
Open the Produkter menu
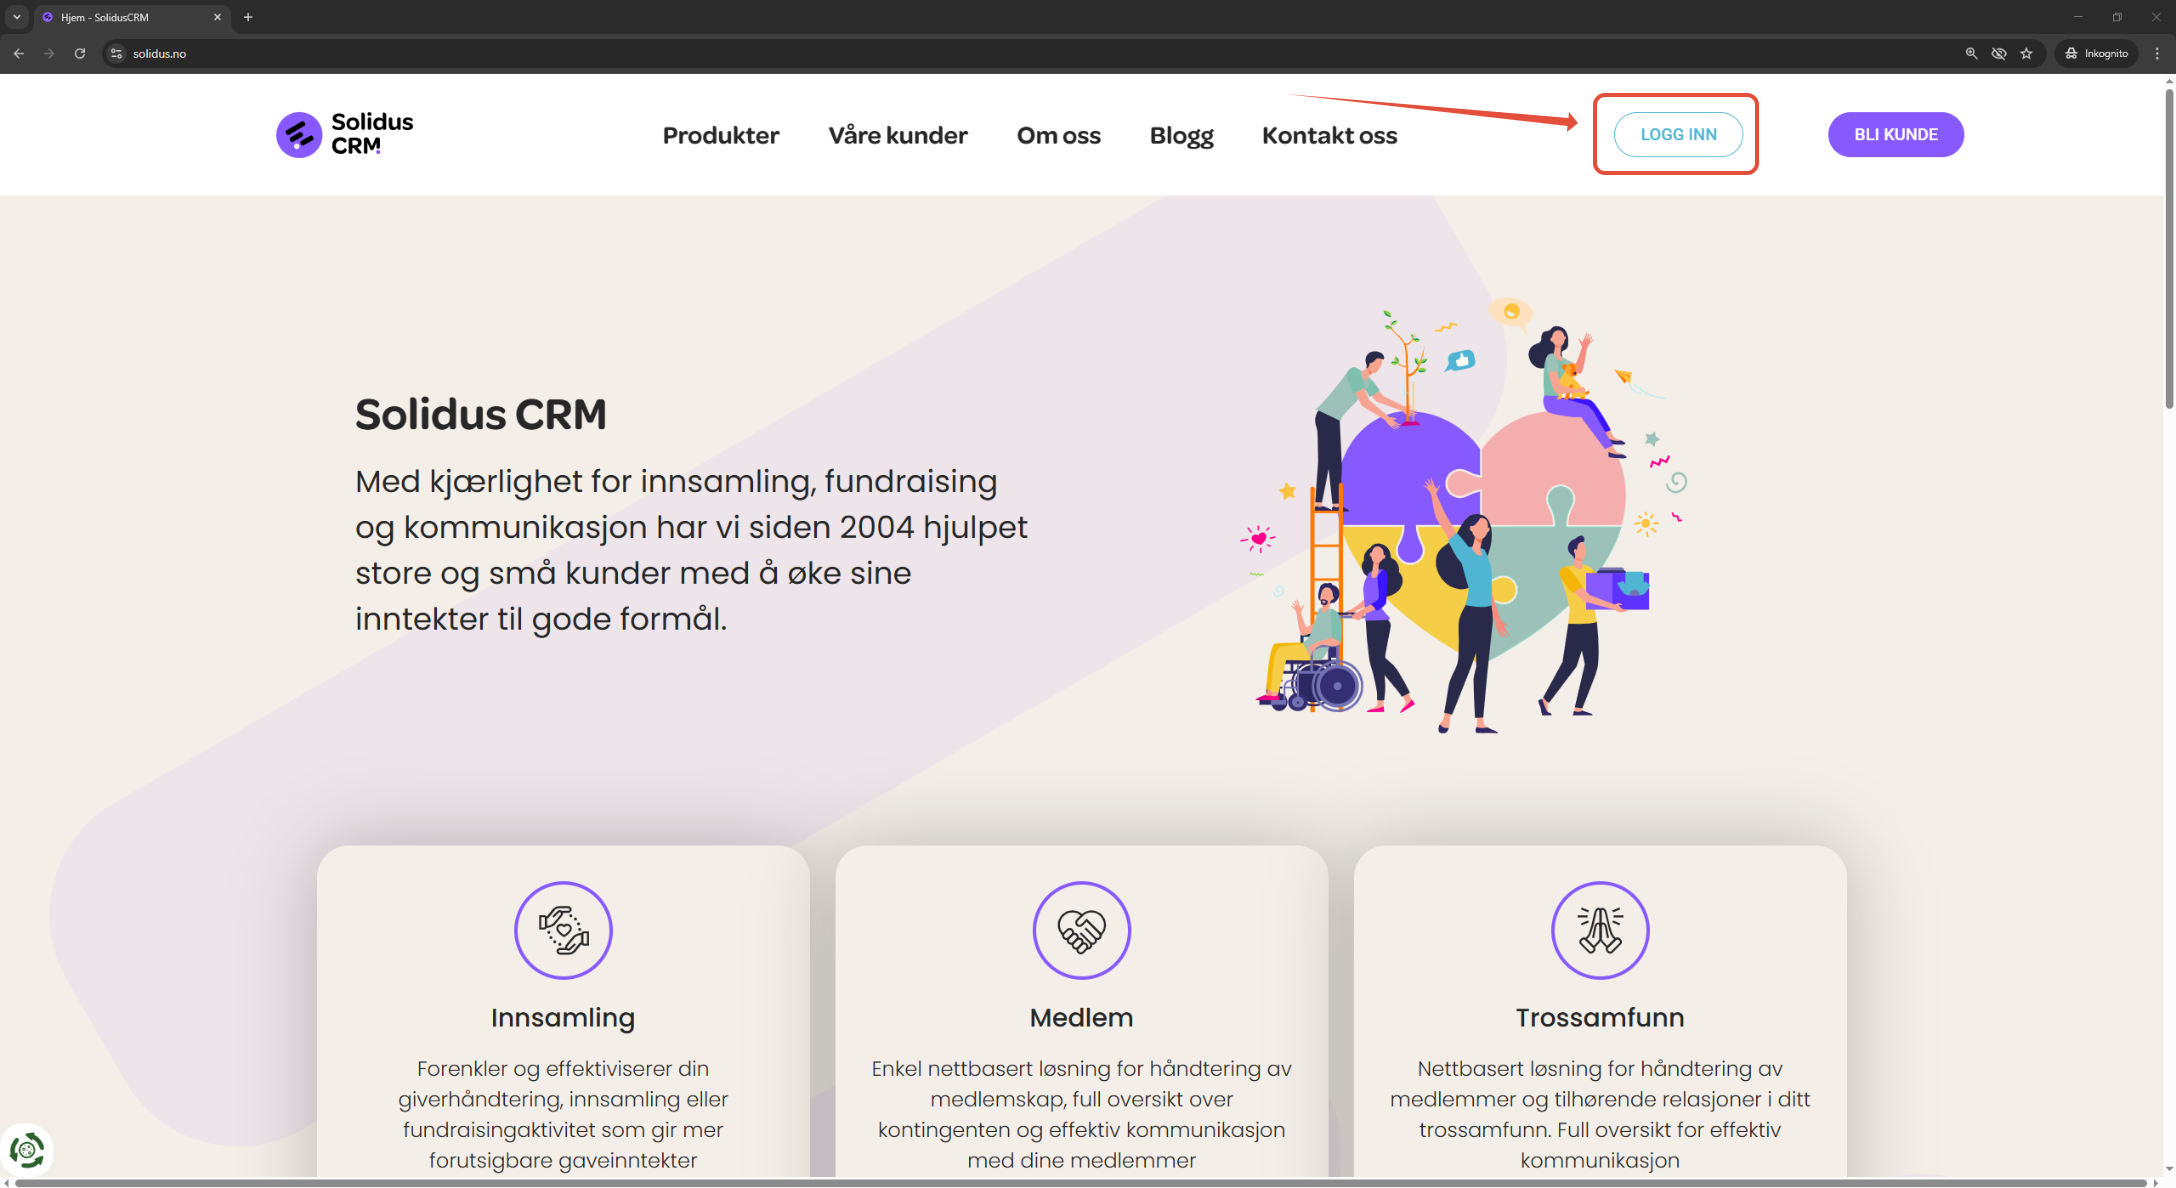(x=720, y=135)
